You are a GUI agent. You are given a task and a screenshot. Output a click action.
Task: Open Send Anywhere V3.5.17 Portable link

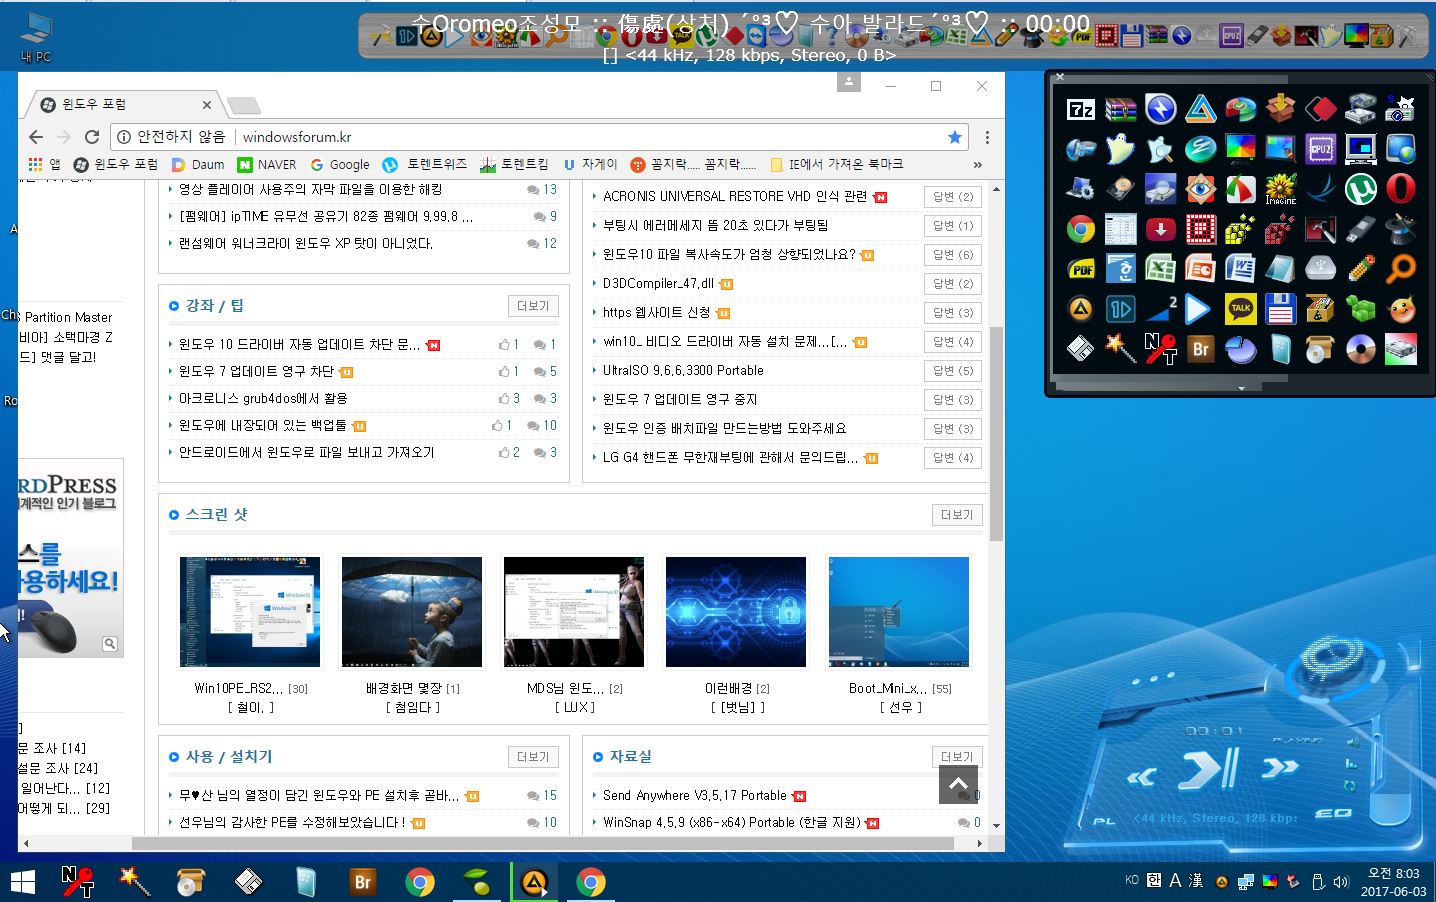click(695, 795)
